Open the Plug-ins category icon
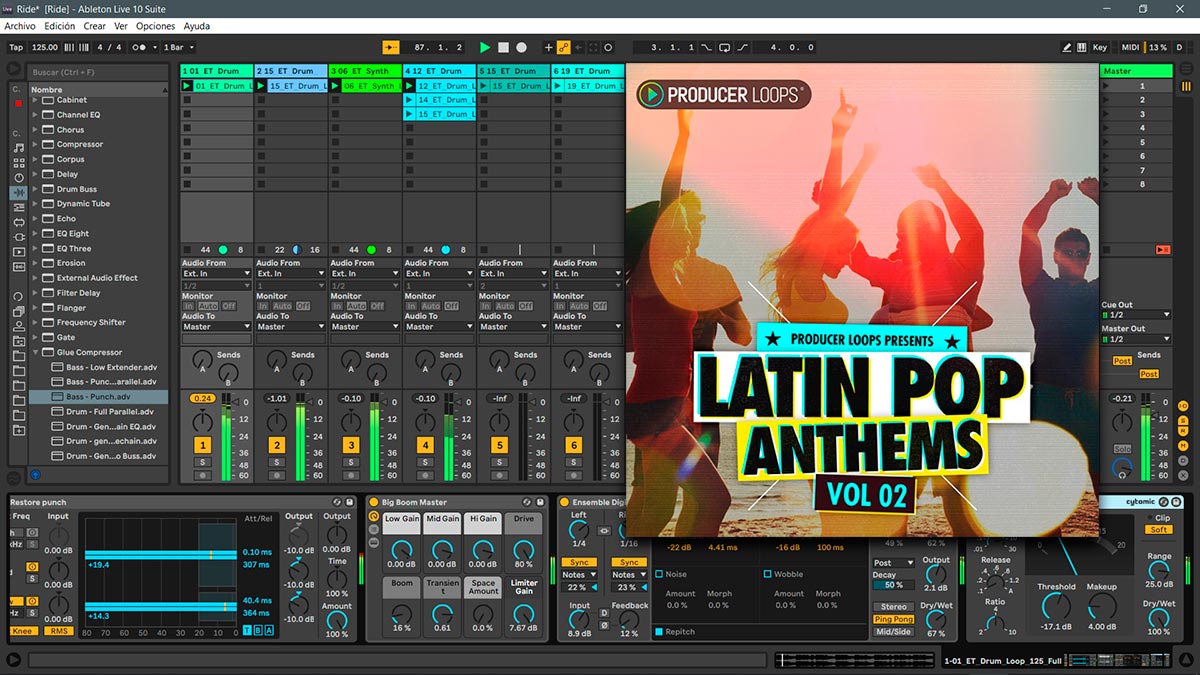The image size is (1200, 675). (19, 236)
